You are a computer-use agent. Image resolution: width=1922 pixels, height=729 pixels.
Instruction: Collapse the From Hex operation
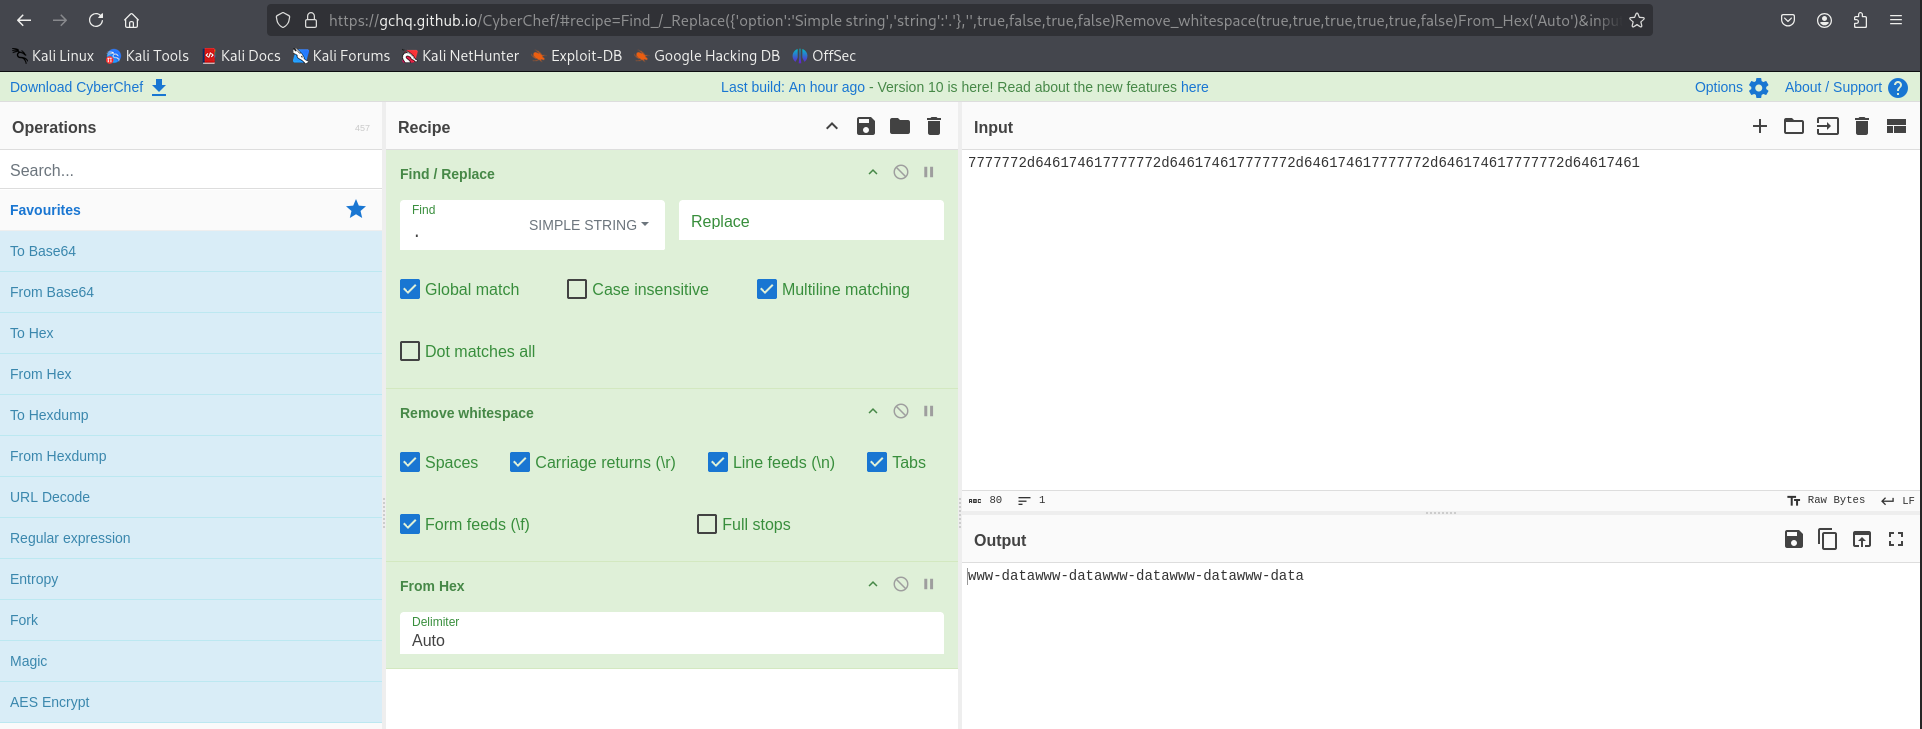coord(873,584)
